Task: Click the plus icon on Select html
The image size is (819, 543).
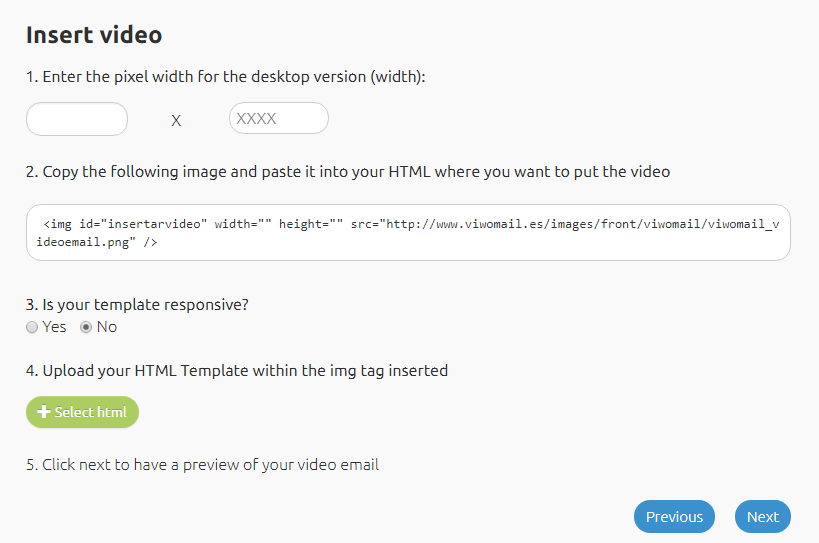Action: (44, 411)
